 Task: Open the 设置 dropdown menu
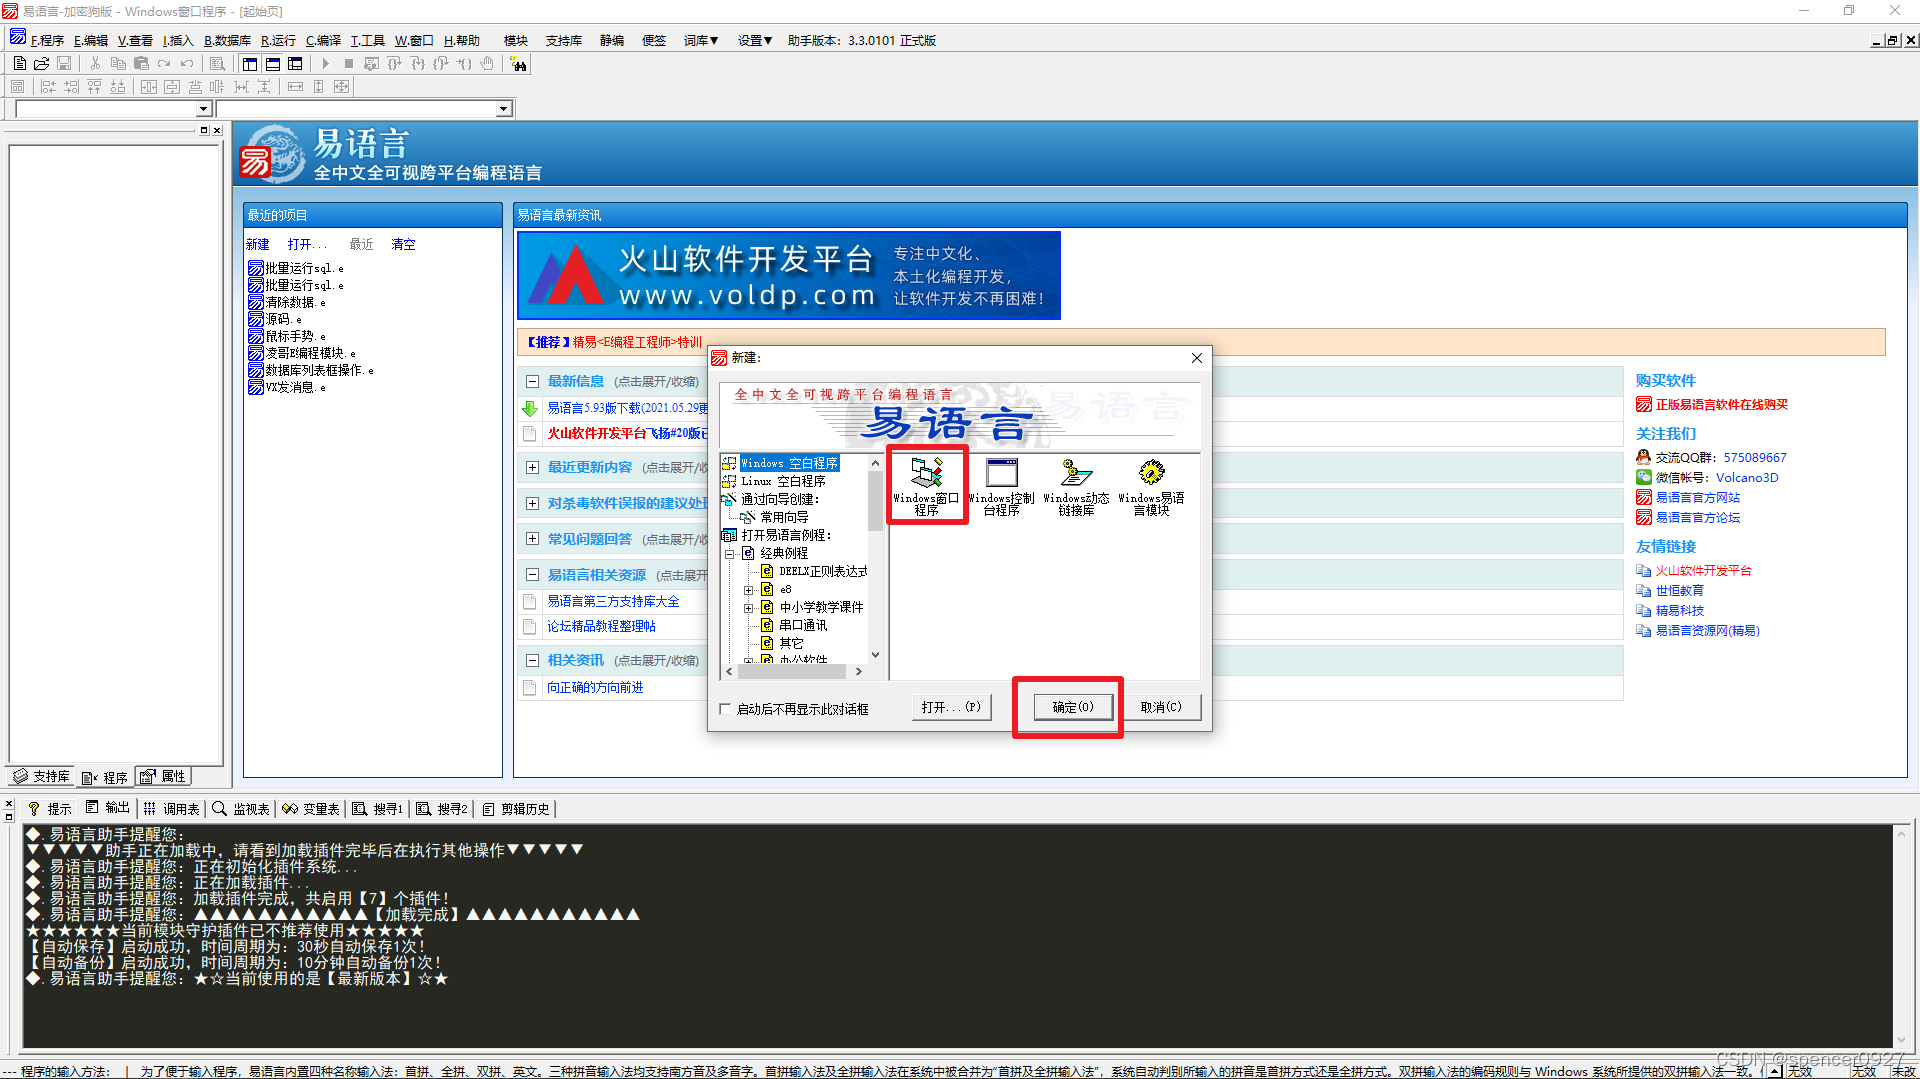pyautogui.click(x=755, y=41)
